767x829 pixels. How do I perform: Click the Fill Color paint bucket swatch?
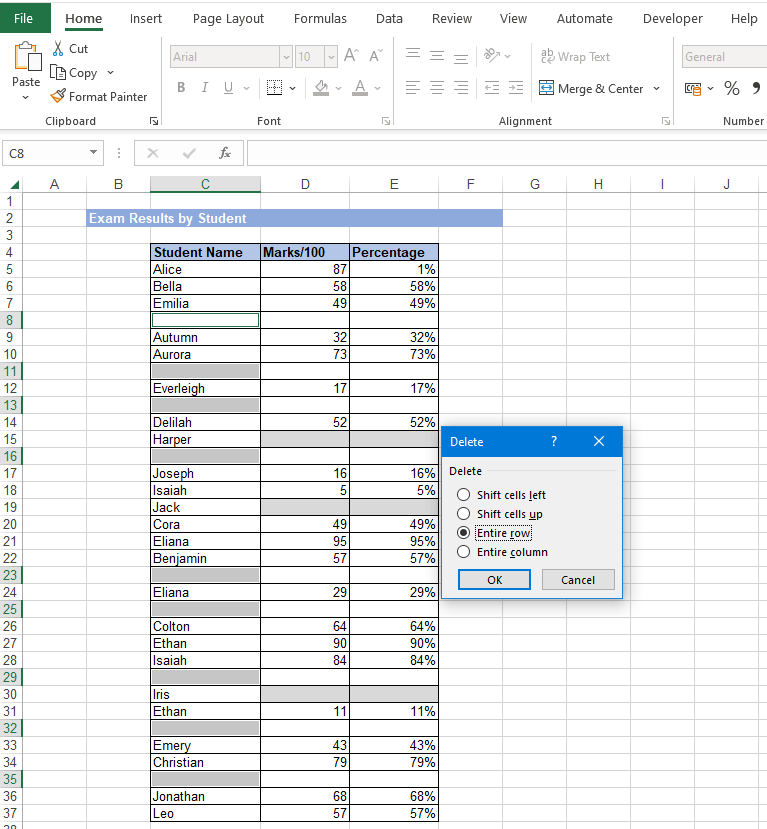[x=321, y=89]
